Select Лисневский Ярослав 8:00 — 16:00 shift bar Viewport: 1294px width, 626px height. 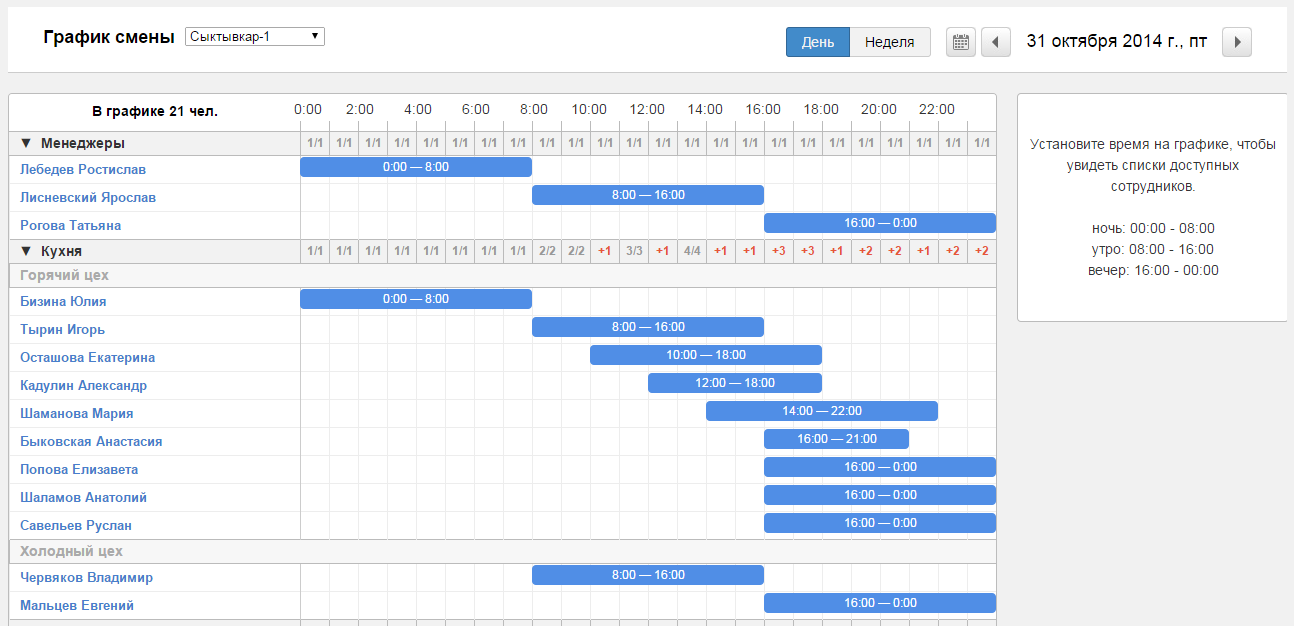coord(648,195)
